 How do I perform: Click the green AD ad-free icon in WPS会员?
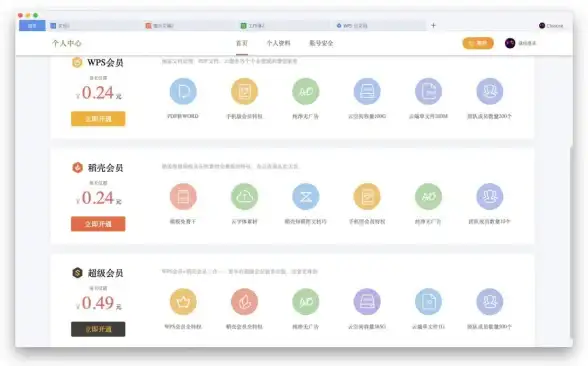[x=306, y=91]
